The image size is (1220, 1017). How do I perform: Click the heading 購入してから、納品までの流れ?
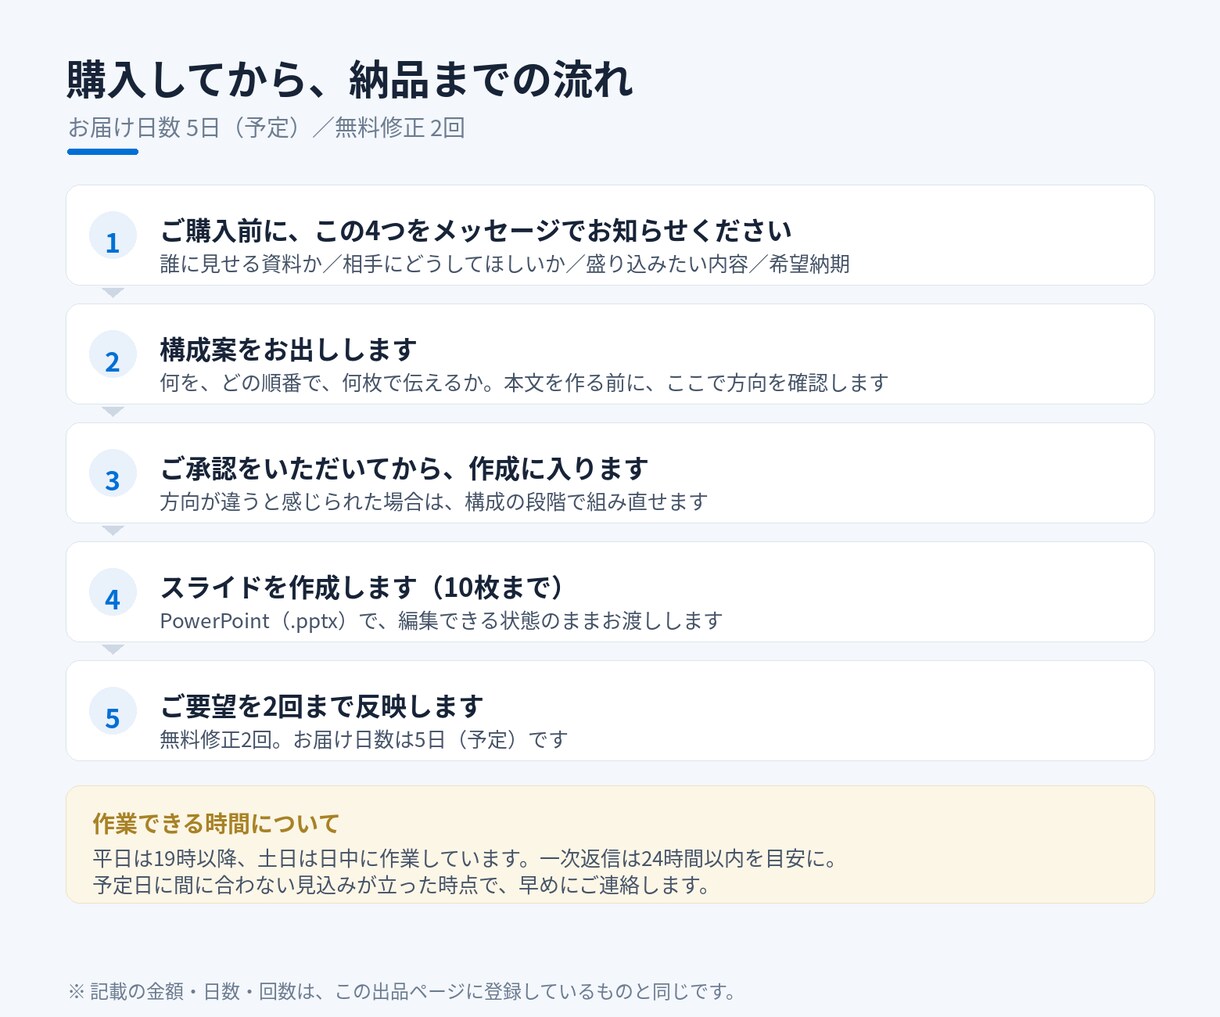350,79
